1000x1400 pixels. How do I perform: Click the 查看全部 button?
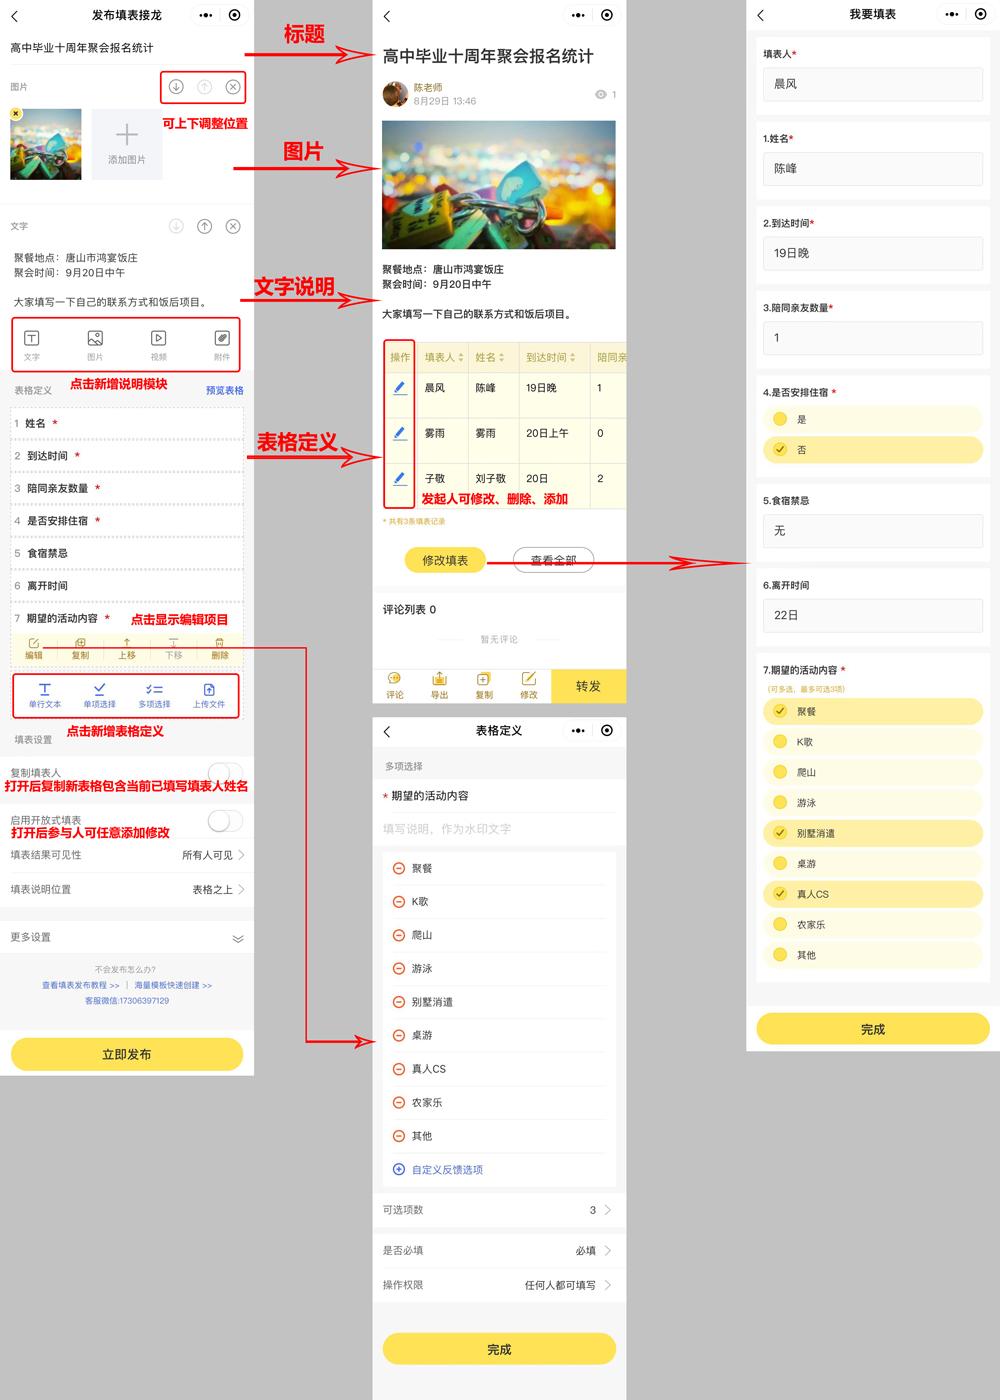[553, 560]
